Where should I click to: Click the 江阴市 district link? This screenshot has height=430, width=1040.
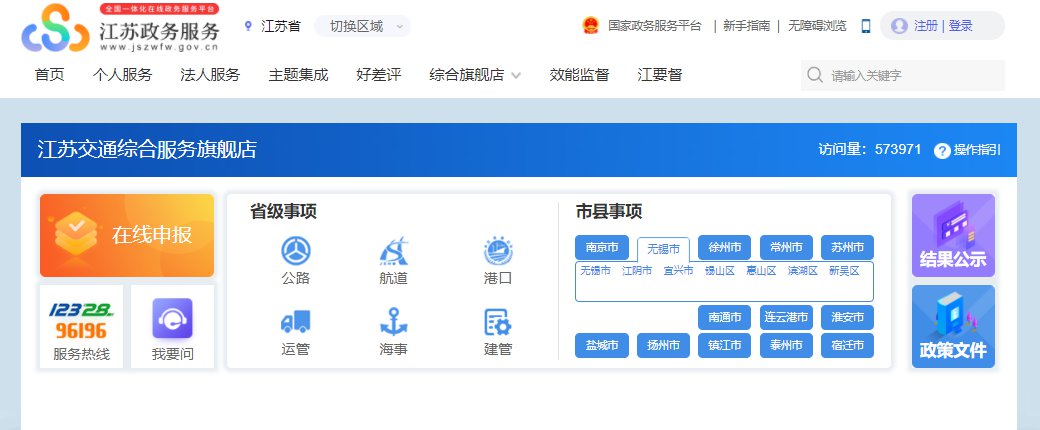637,271
